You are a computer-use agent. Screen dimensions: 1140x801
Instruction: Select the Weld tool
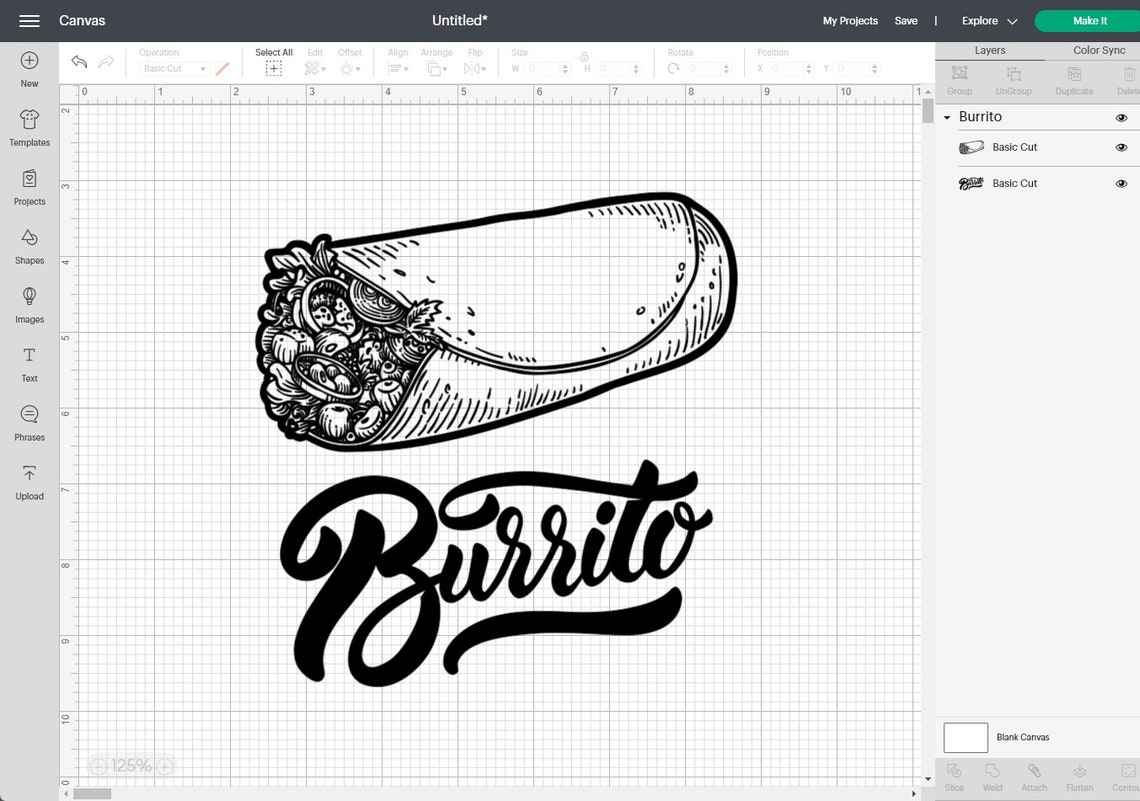click(993, 775)
